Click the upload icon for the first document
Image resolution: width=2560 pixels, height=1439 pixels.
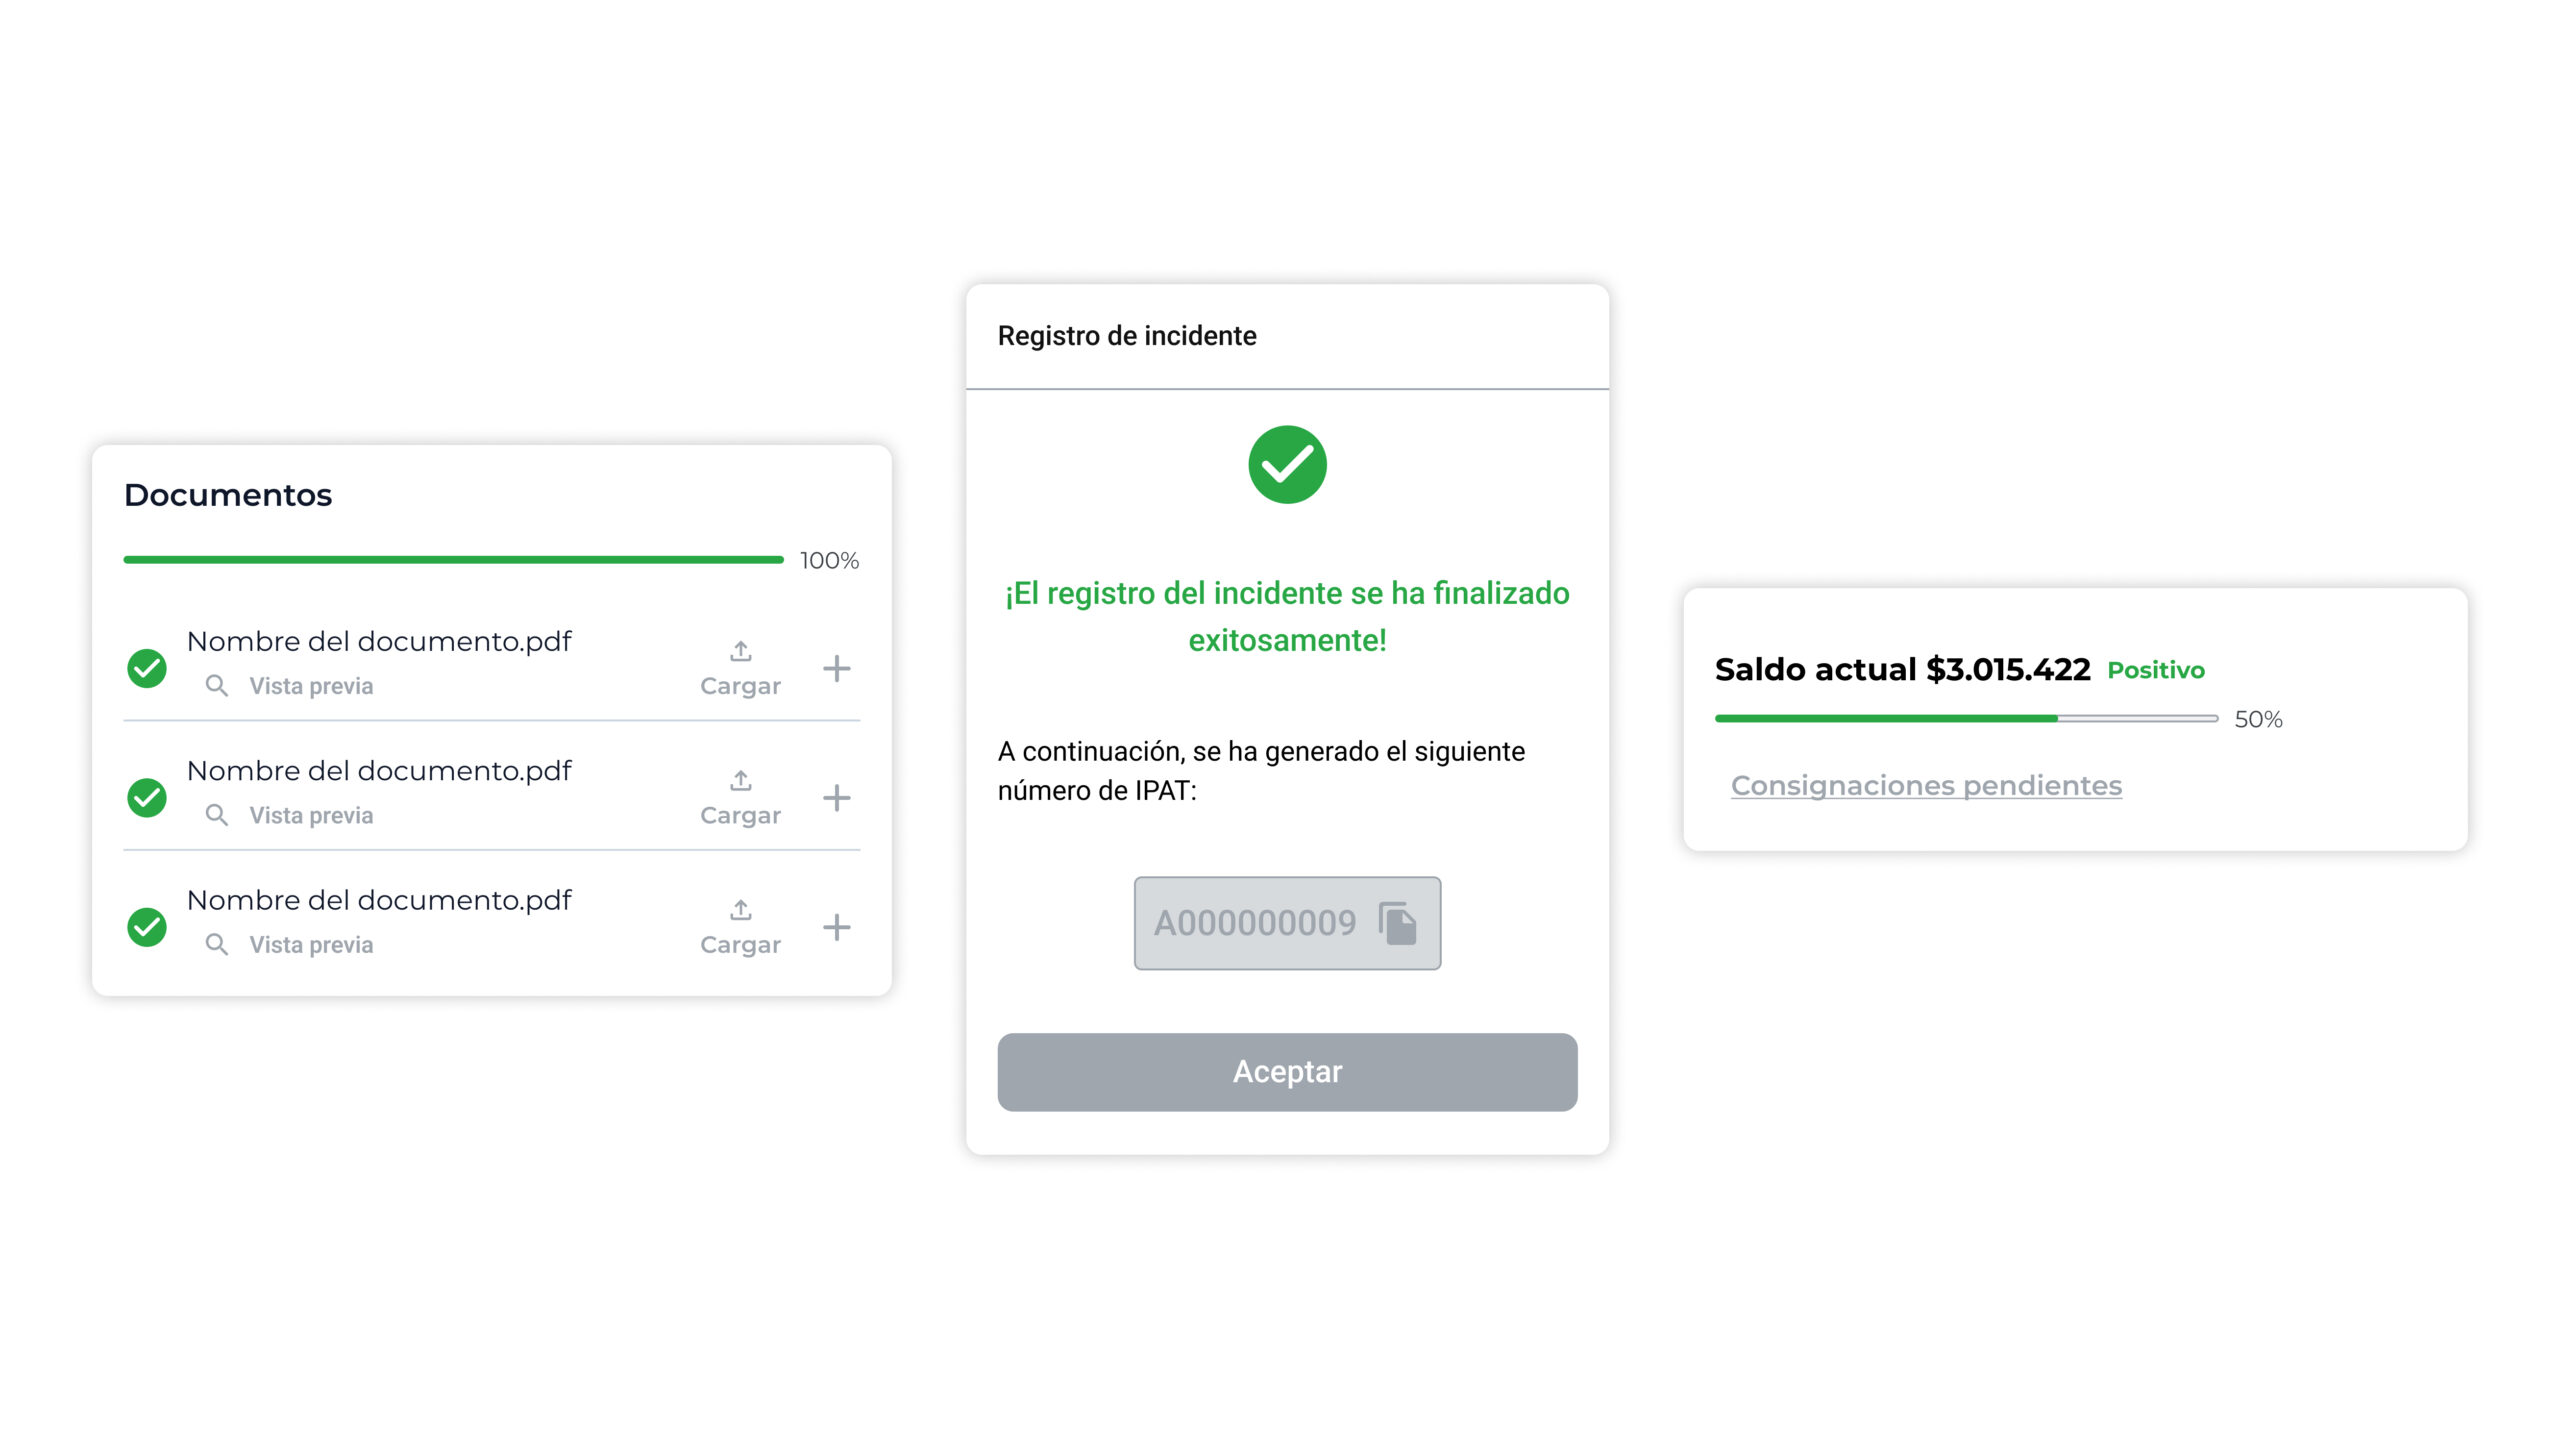740,652
